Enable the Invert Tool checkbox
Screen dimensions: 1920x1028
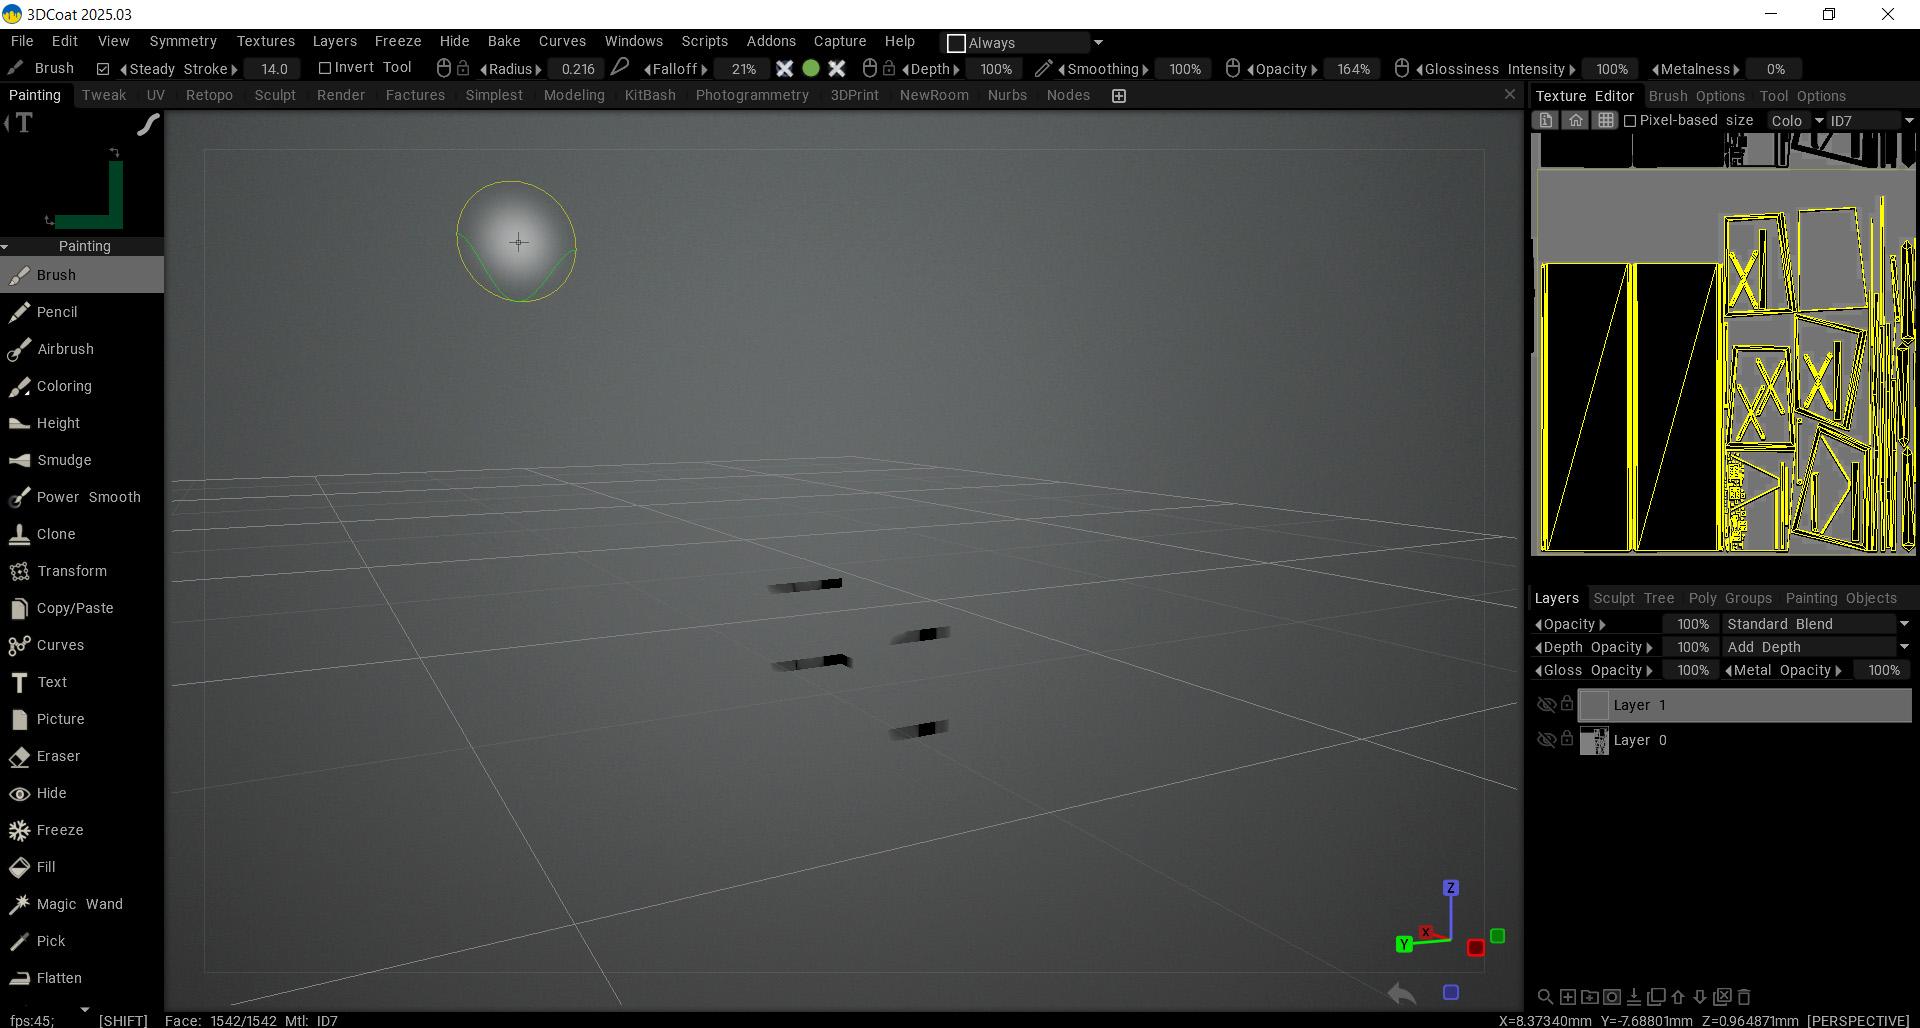[x=324, y=68]
